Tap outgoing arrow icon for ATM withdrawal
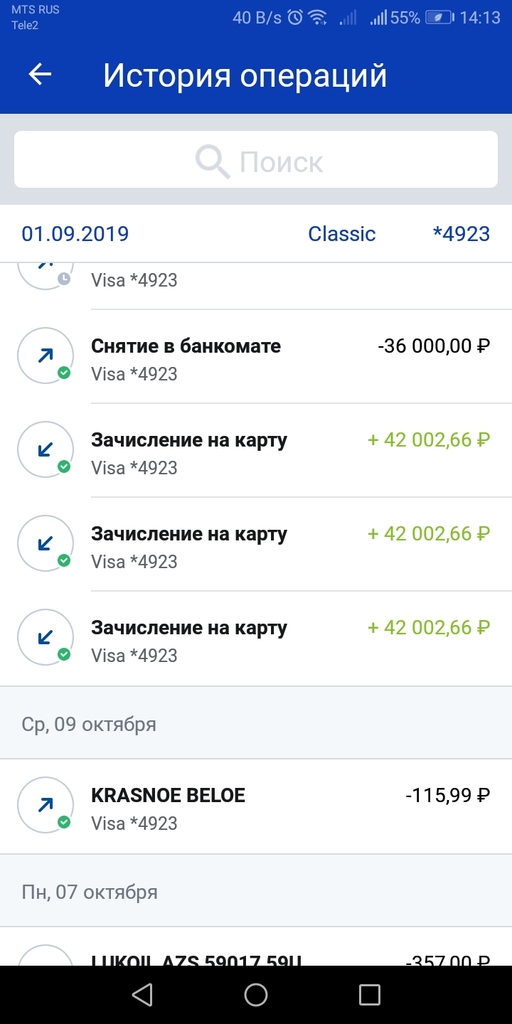 pyautogui.click(x=45, y=356)
